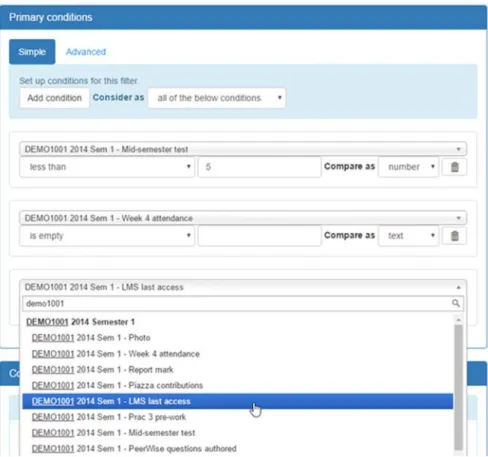Click the scrollbar up arrow in dropdown list

[458, 320]
